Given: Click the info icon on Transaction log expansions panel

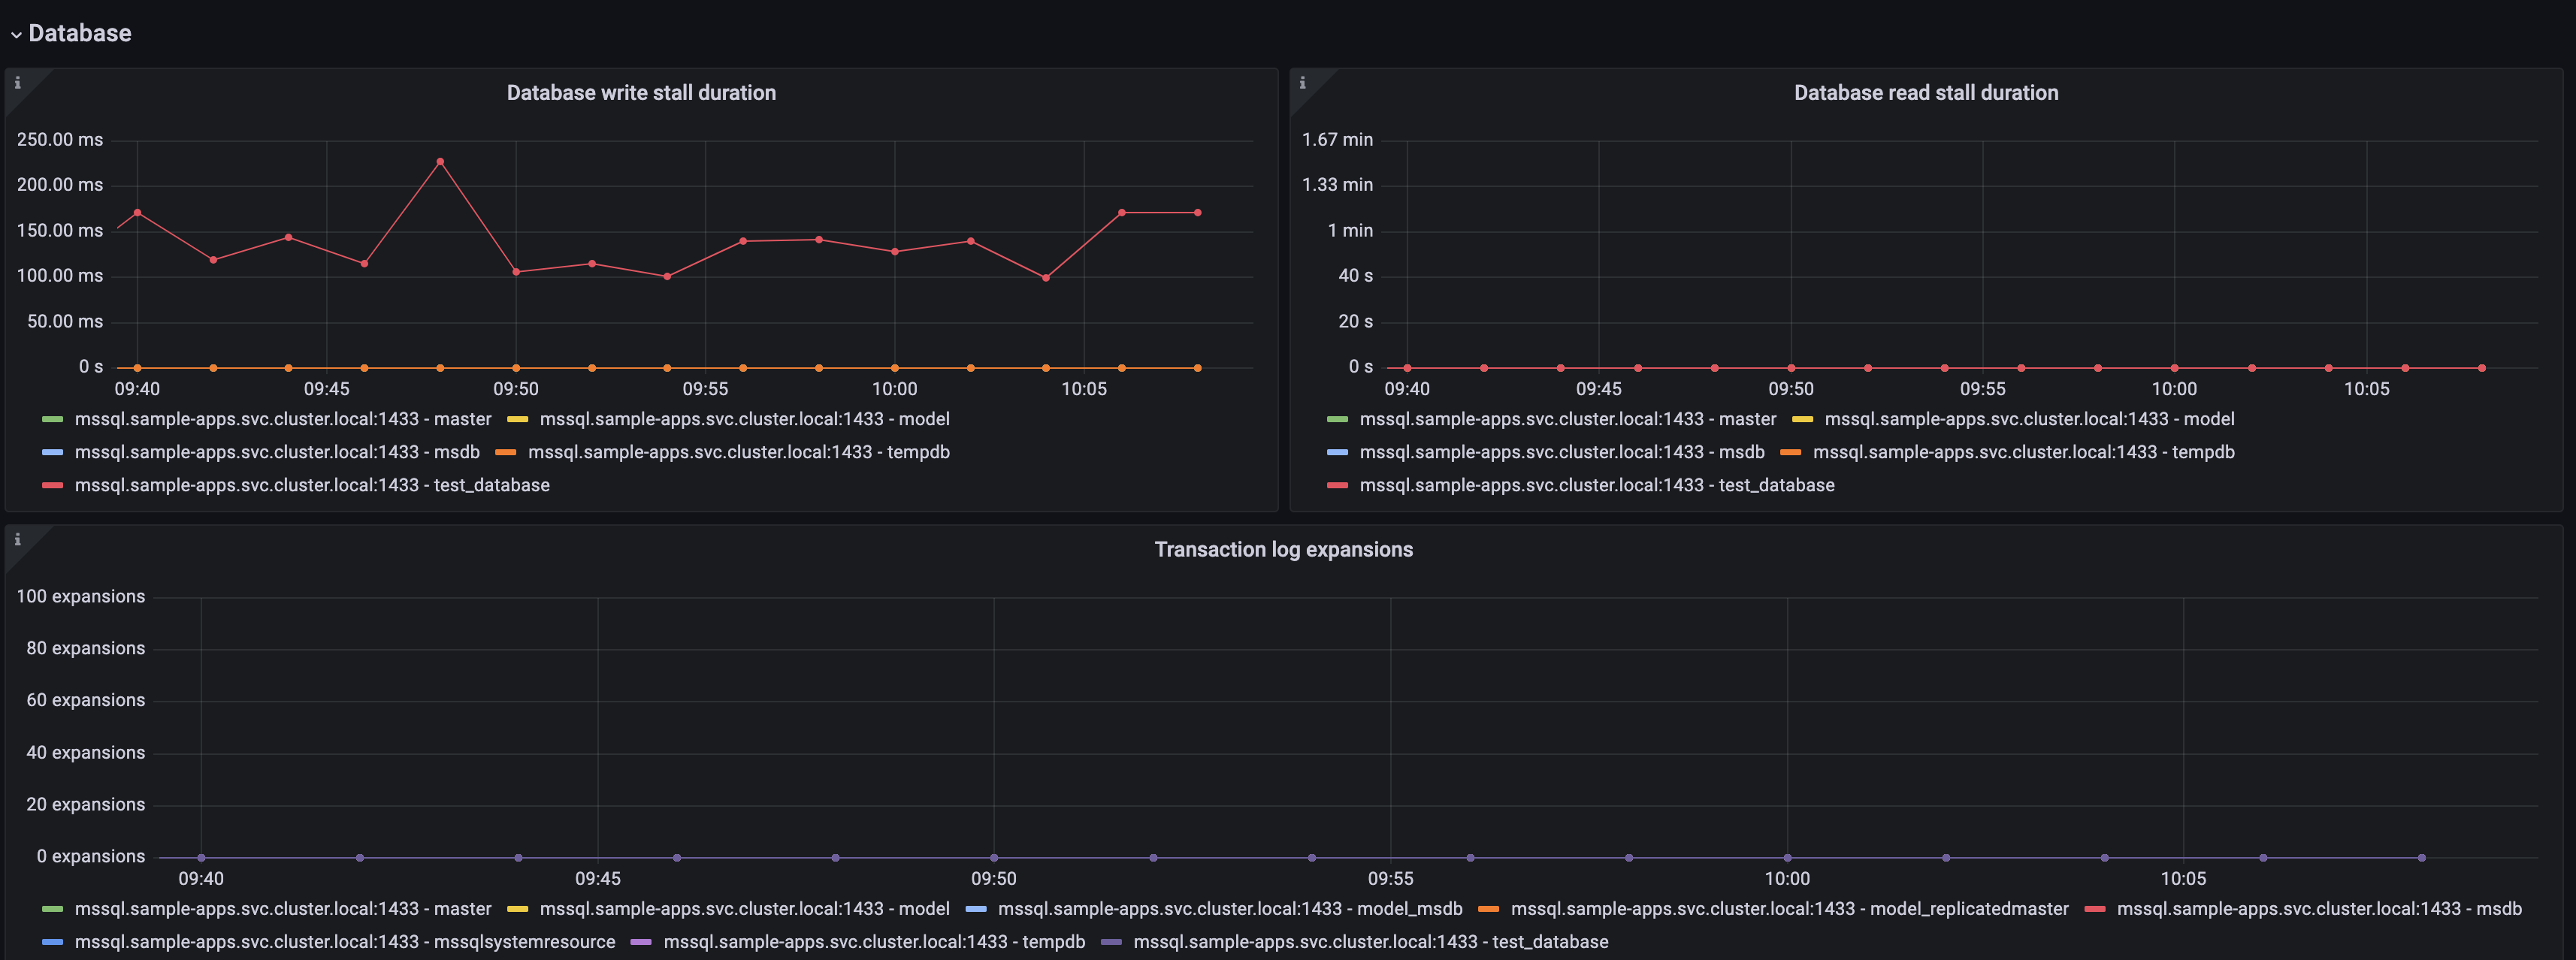Looking at the screenshot, I should (17, 539).
